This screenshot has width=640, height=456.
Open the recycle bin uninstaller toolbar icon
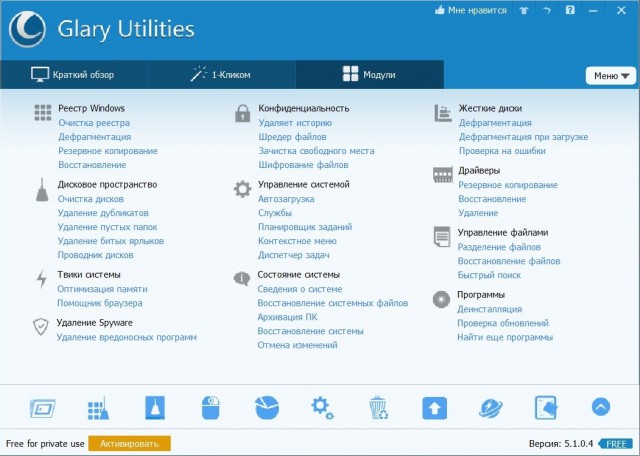point(378,407)
